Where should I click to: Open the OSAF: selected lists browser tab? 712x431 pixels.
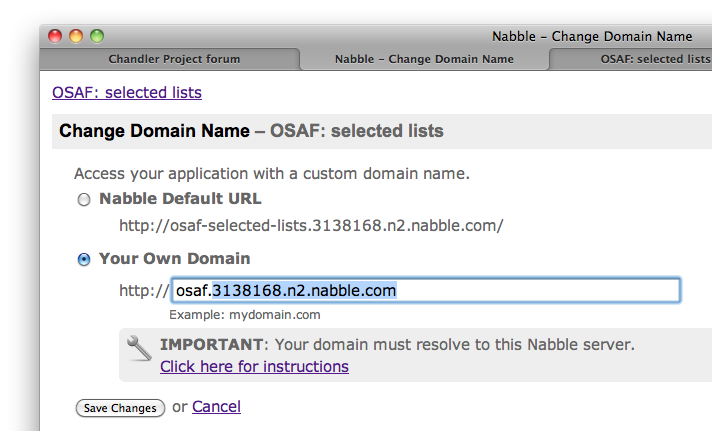pos(640,59)
